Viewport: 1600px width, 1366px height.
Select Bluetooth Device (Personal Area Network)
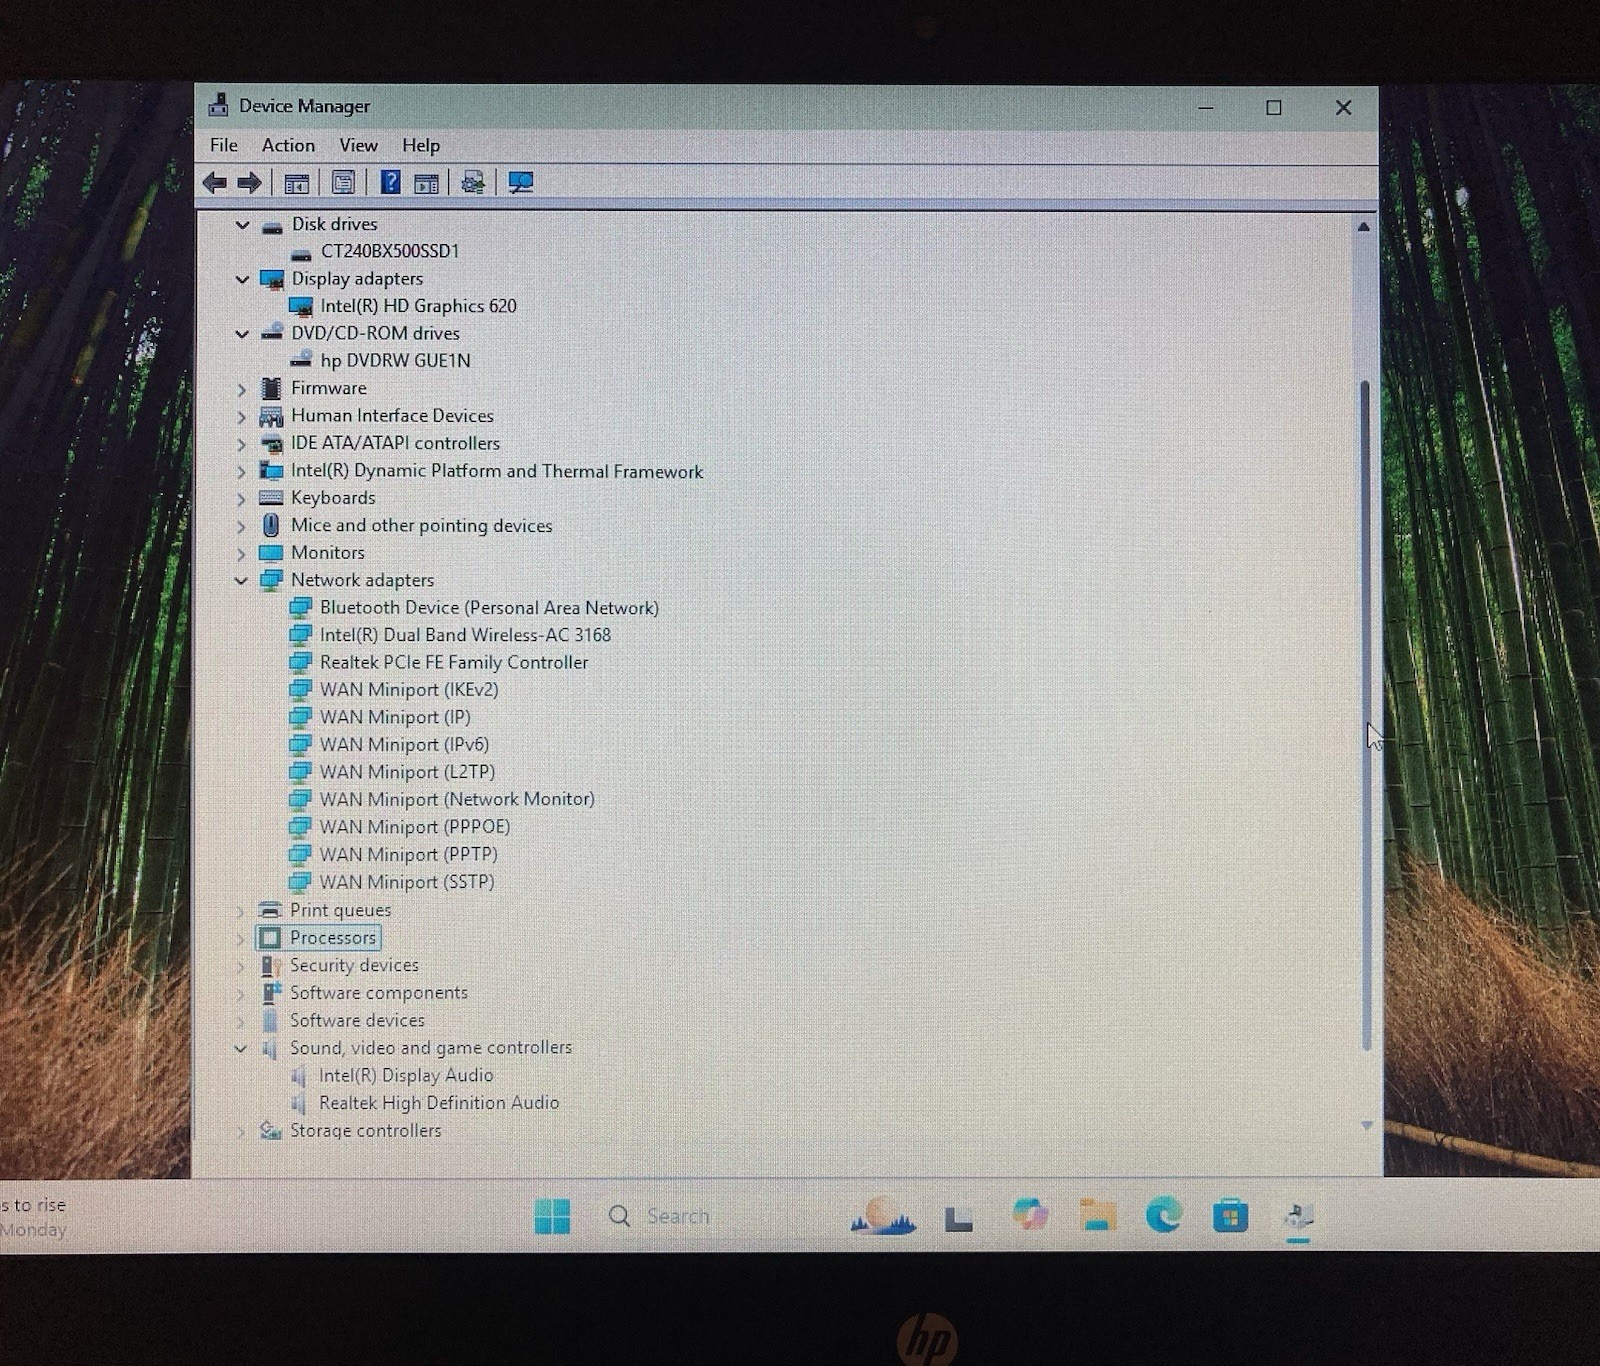coord(489,608)
